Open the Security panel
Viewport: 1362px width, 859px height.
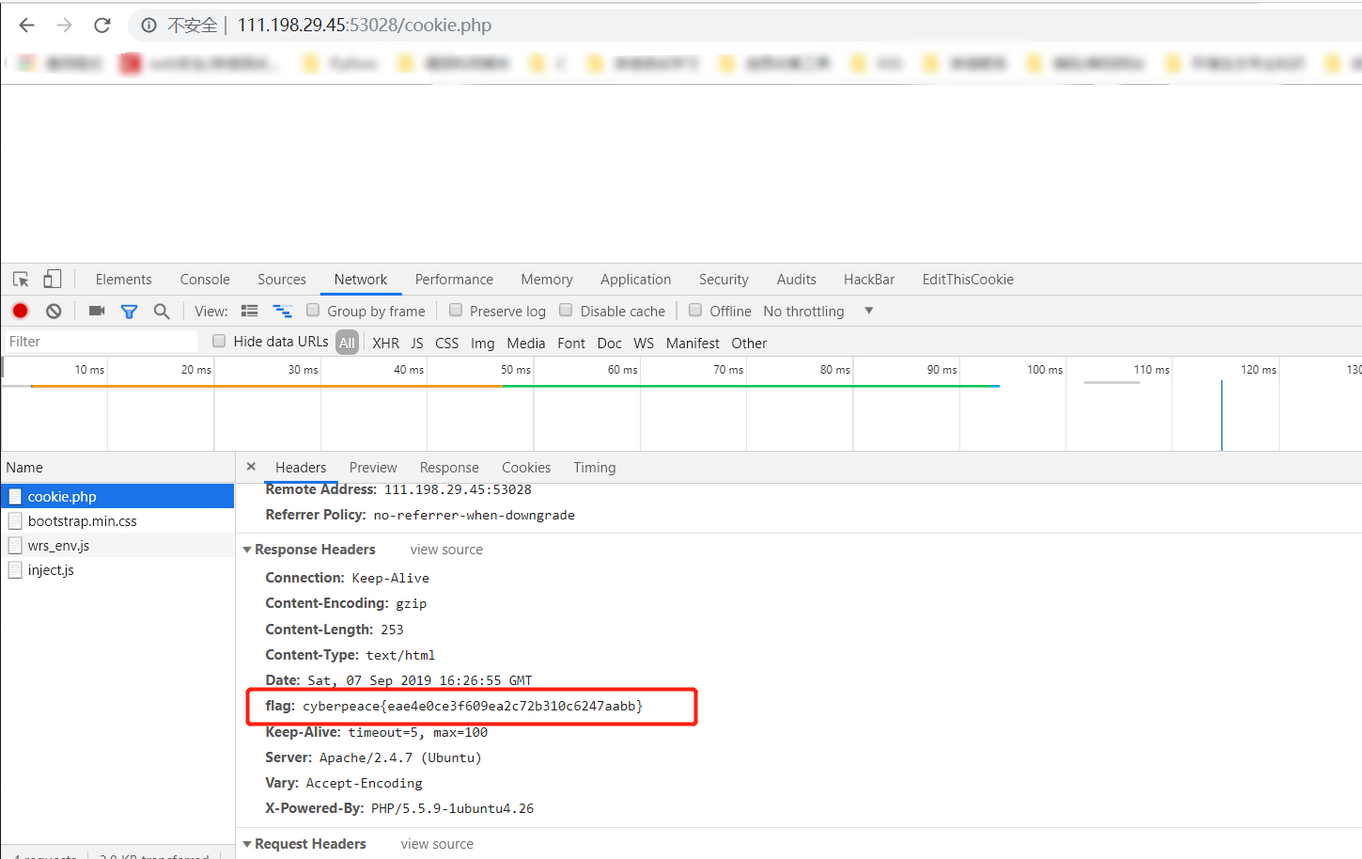(x=724, y=279)
